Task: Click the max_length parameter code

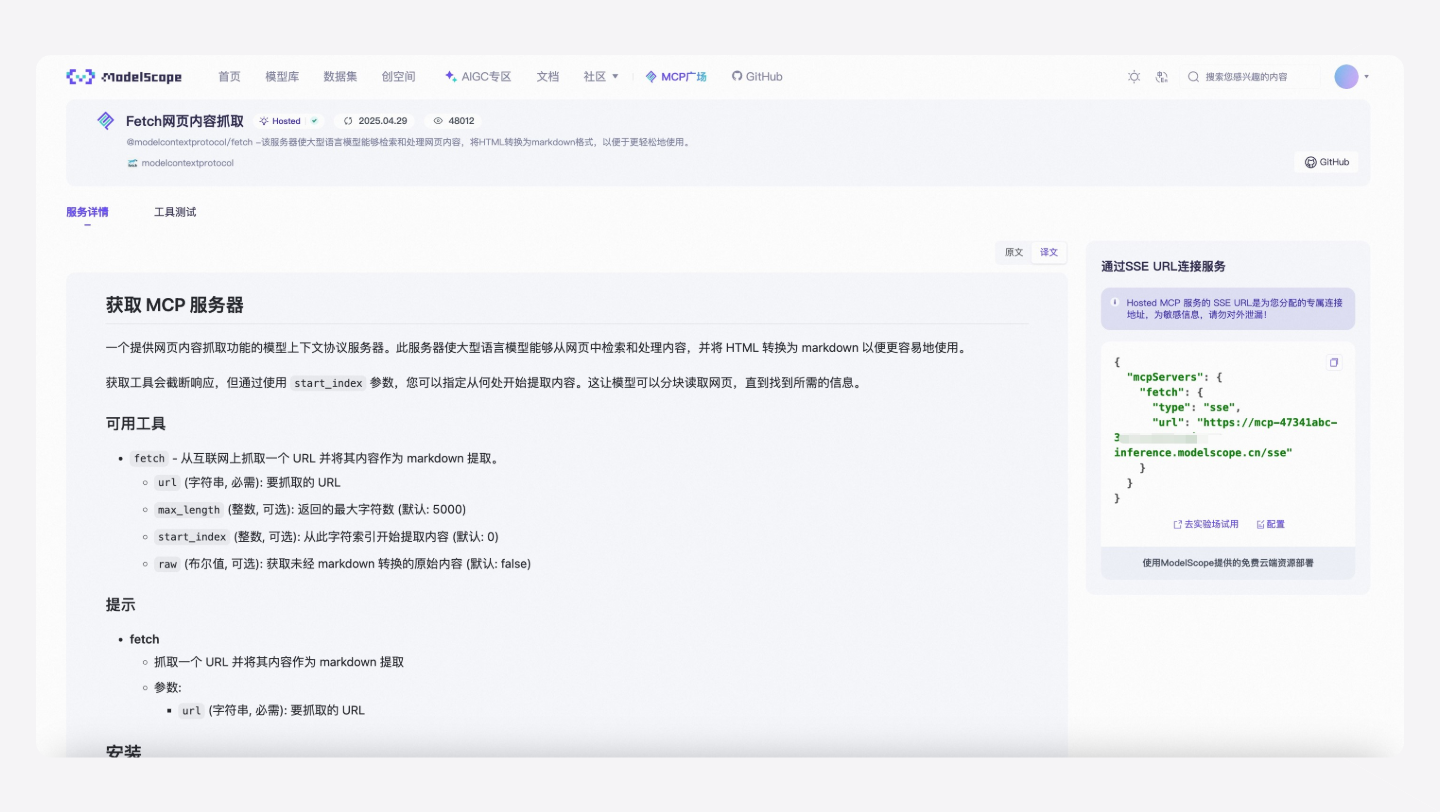Action: click(x=189, y=510)
